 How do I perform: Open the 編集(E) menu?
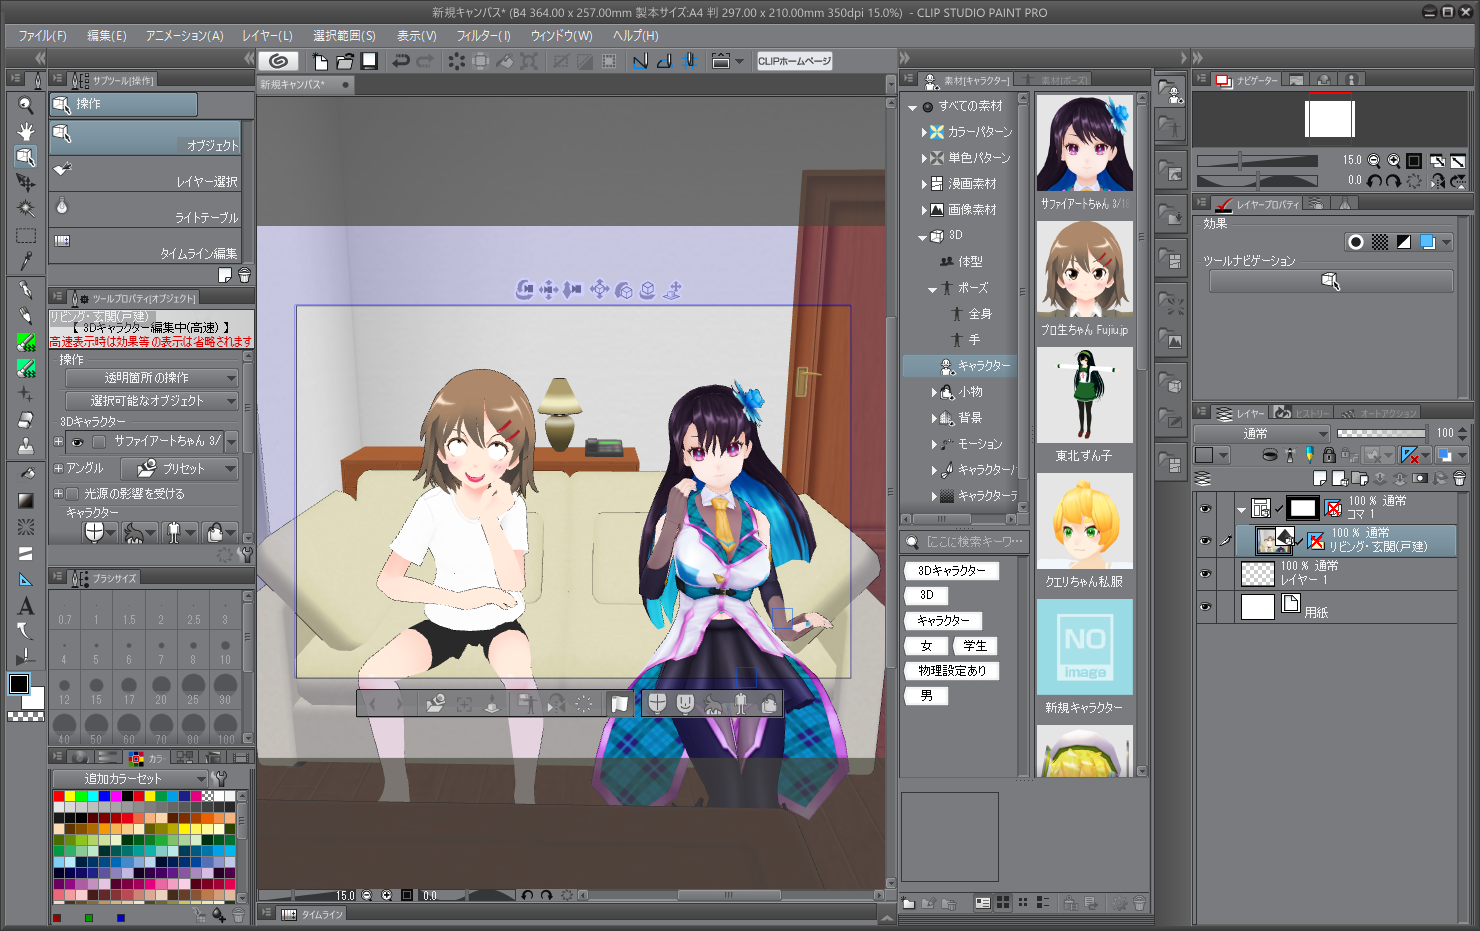point(106,35)
